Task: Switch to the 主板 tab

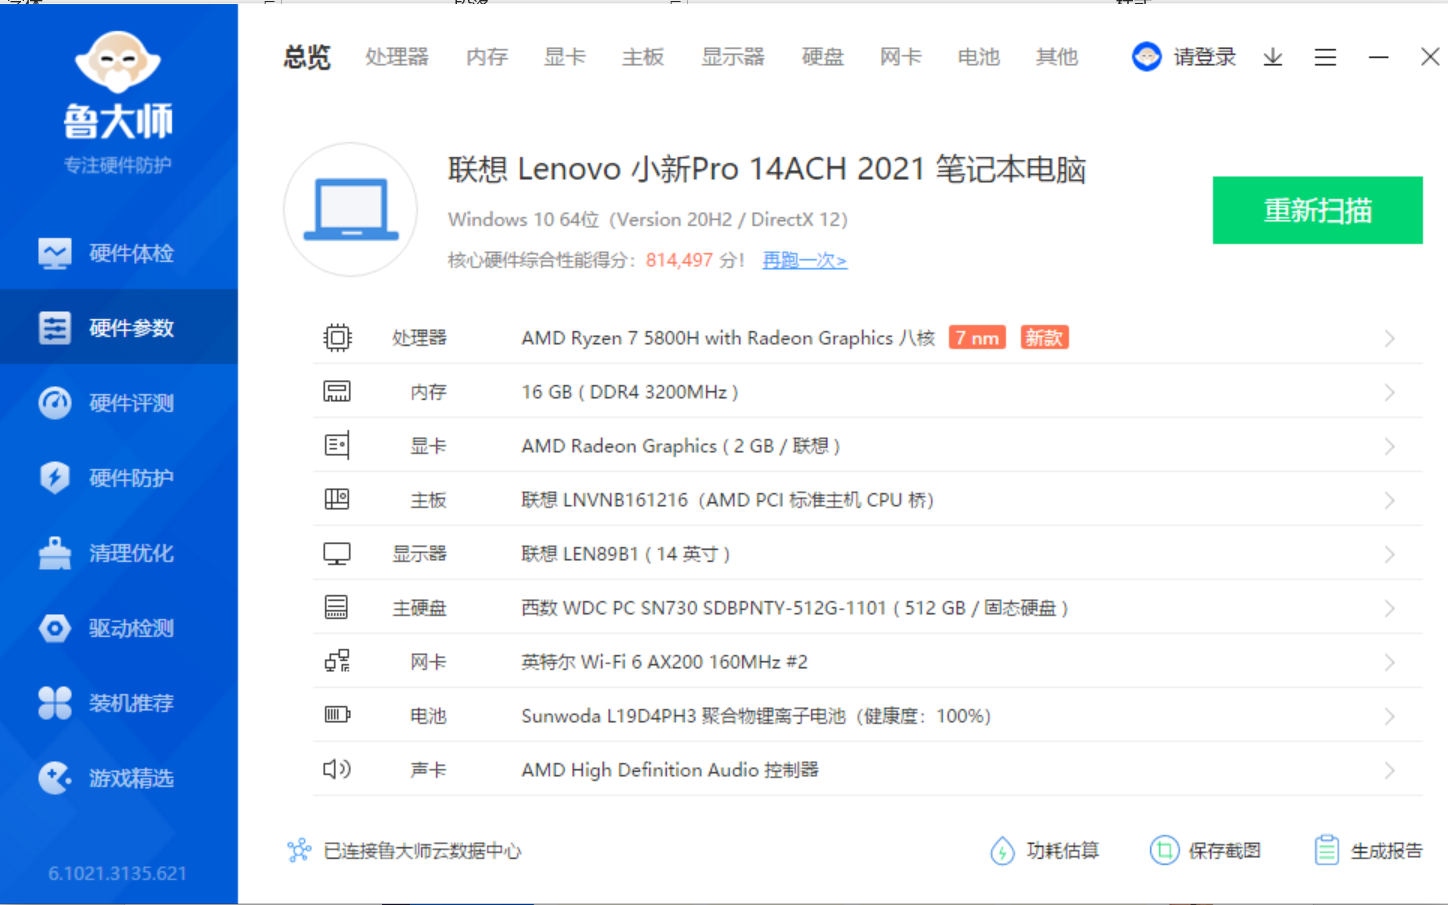Action: coord(643,57)
